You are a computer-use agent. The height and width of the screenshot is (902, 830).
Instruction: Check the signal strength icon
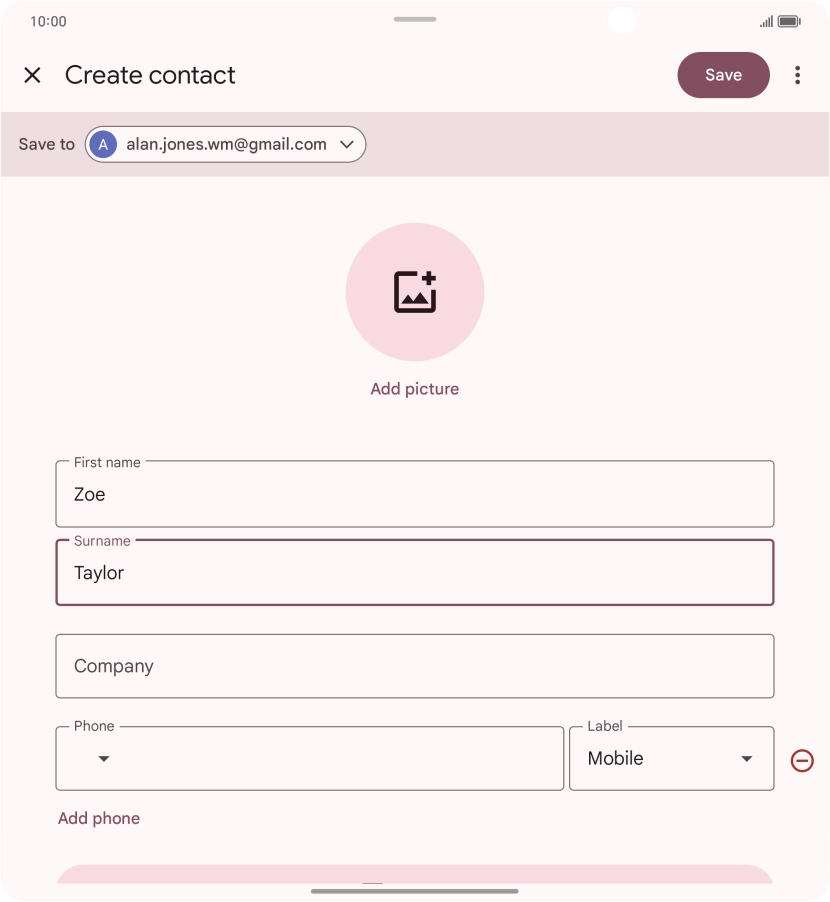(x=766, y=22)
